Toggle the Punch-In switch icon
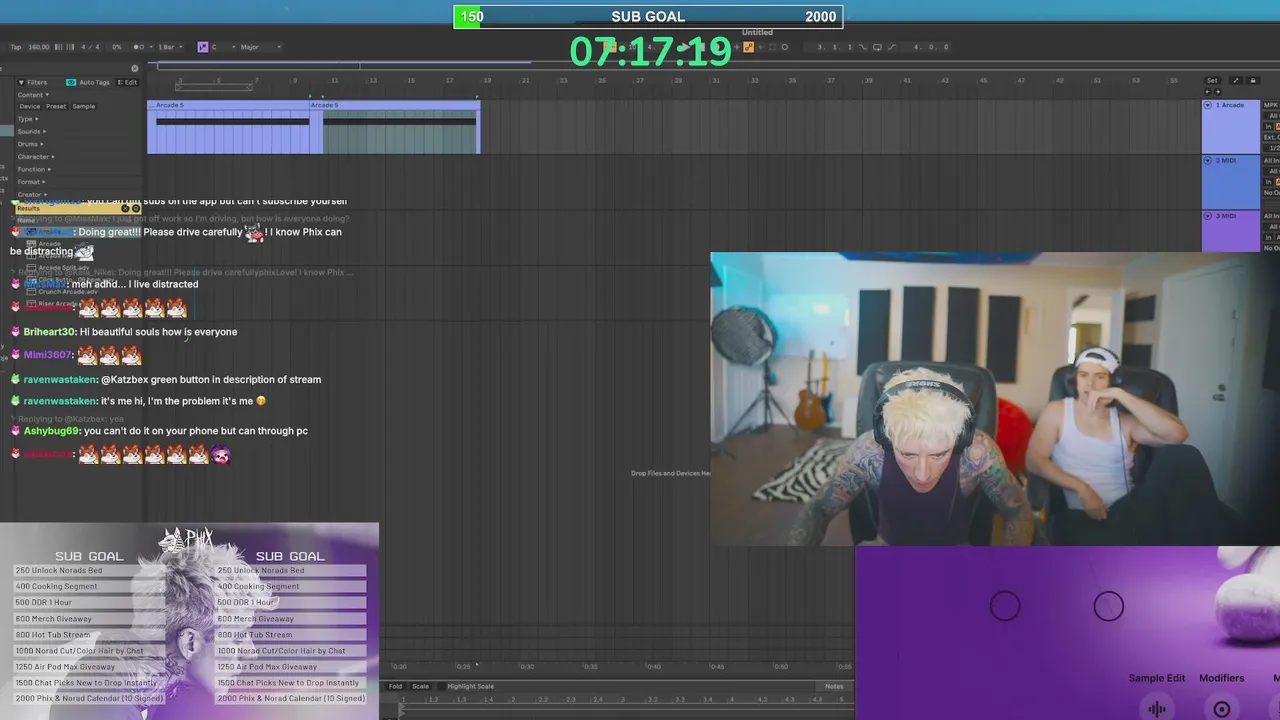The width and height of the screenshot is (1280, 720). pyautogui.click(x=863, y=47)
